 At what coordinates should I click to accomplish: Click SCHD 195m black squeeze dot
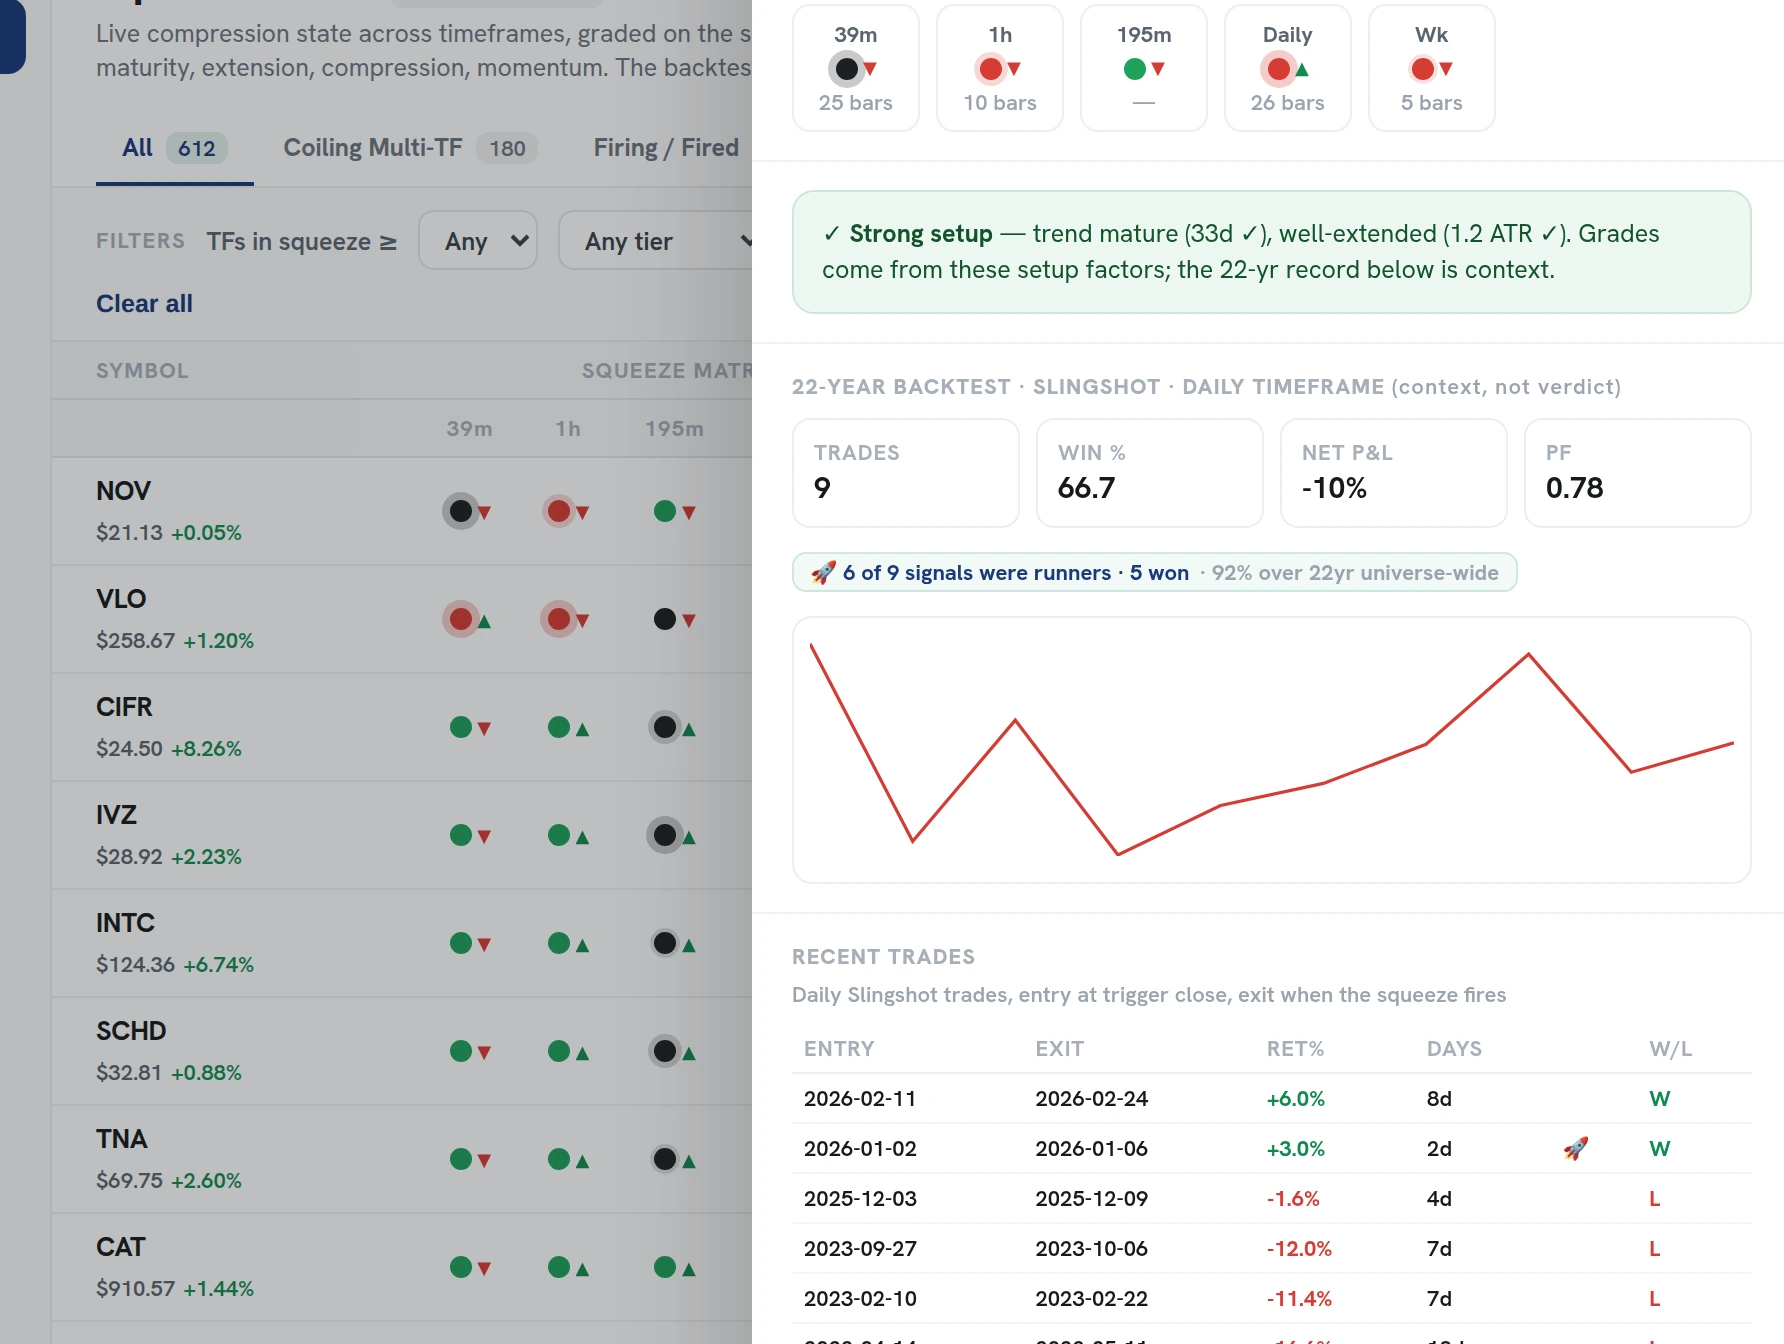click(x=664, y=1051)
